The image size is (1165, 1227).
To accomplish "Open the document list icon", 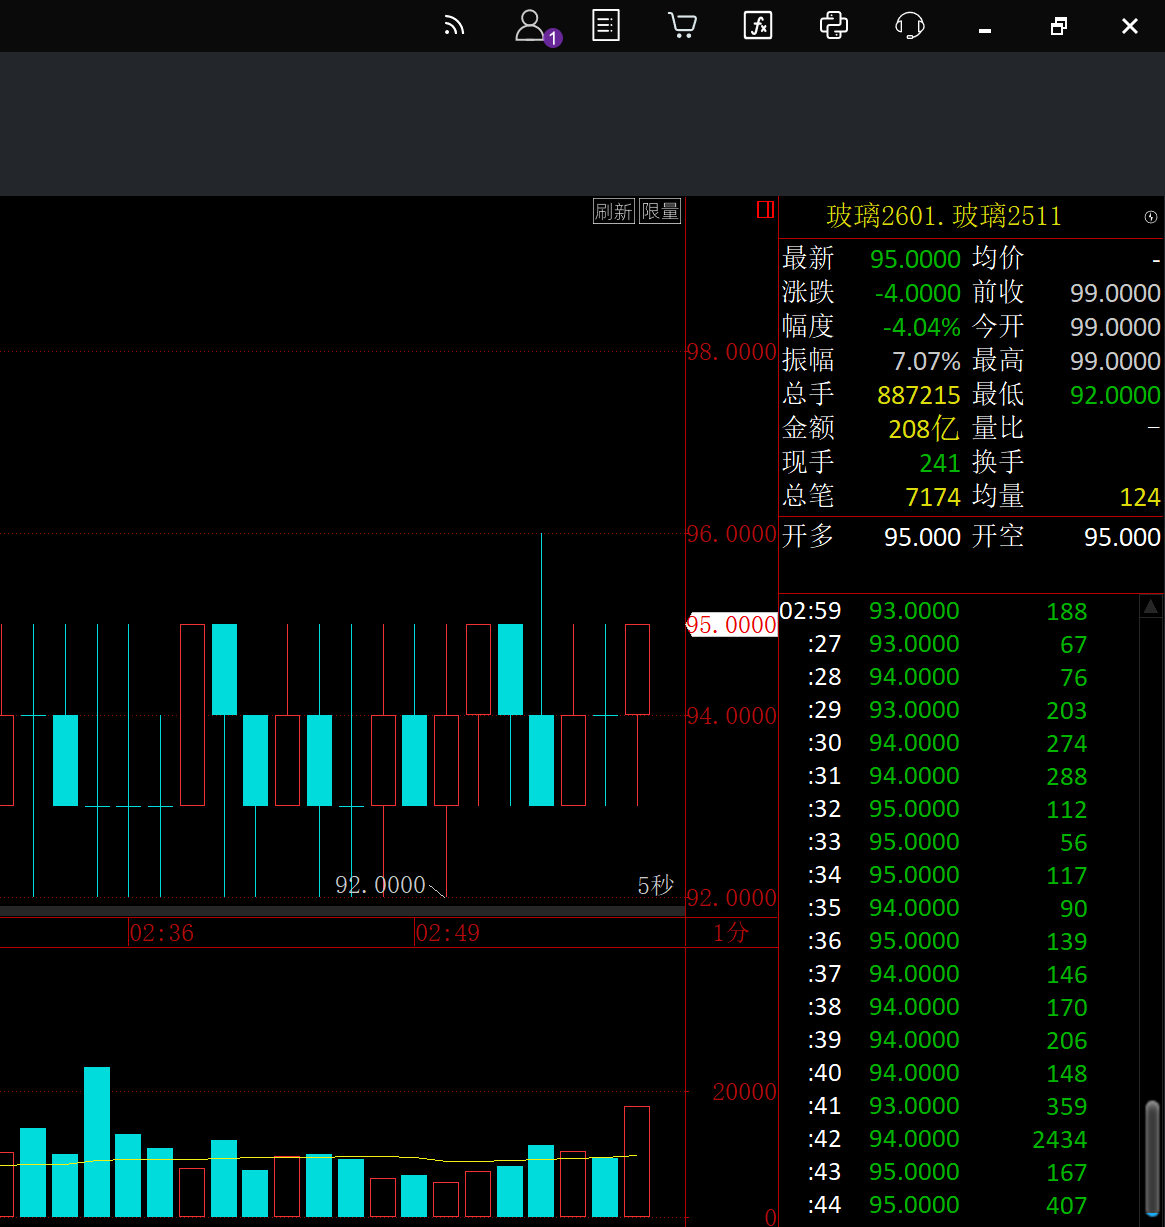I will point(606,26).
